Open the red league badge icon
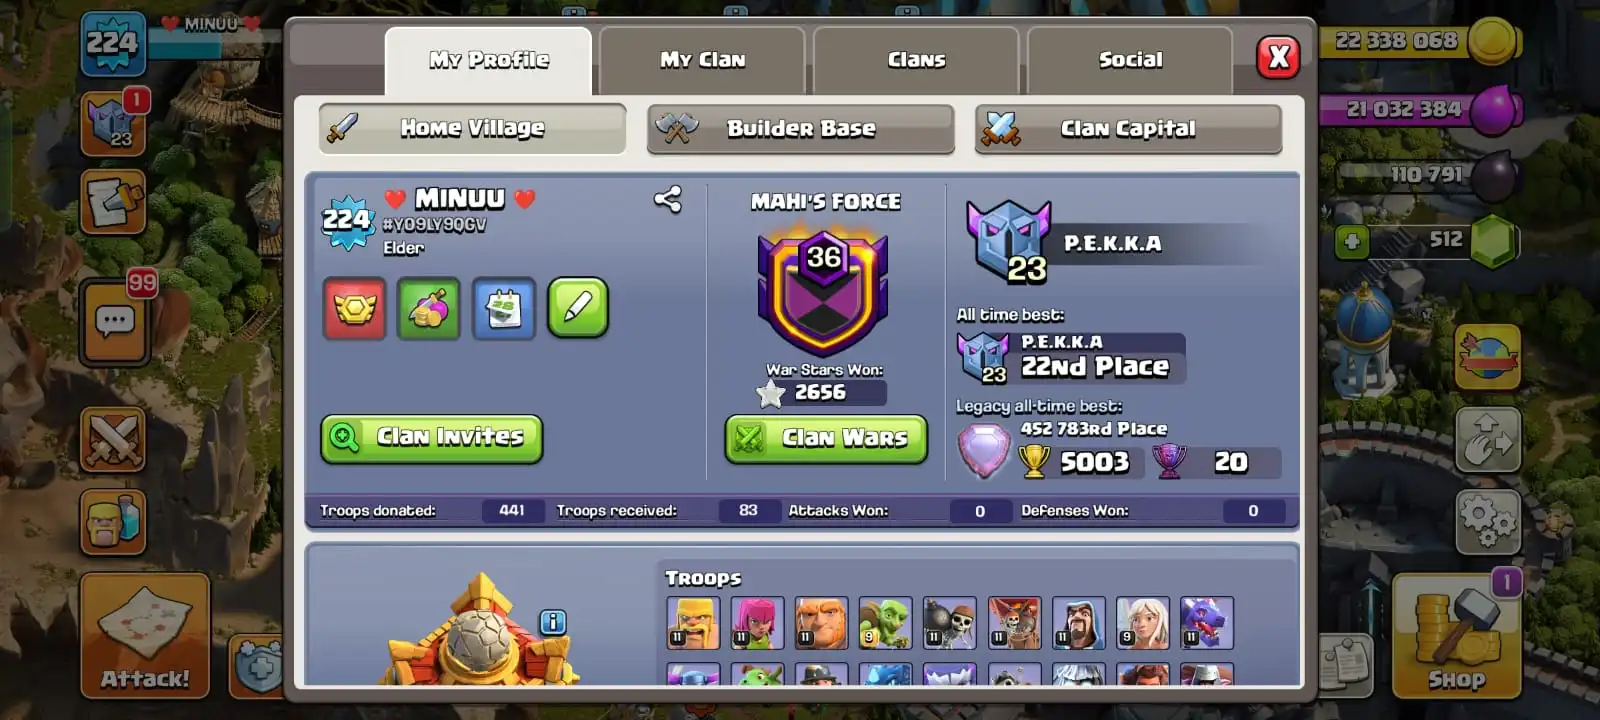 (x=355, y=308)
